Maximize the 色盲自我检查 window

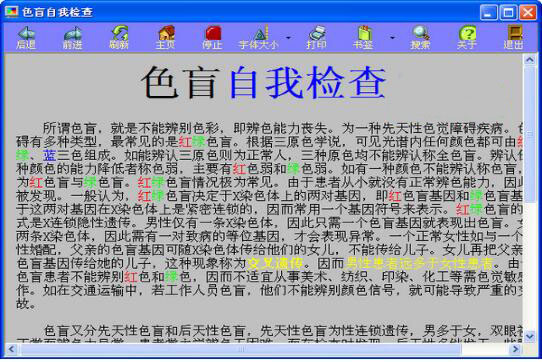508,12
